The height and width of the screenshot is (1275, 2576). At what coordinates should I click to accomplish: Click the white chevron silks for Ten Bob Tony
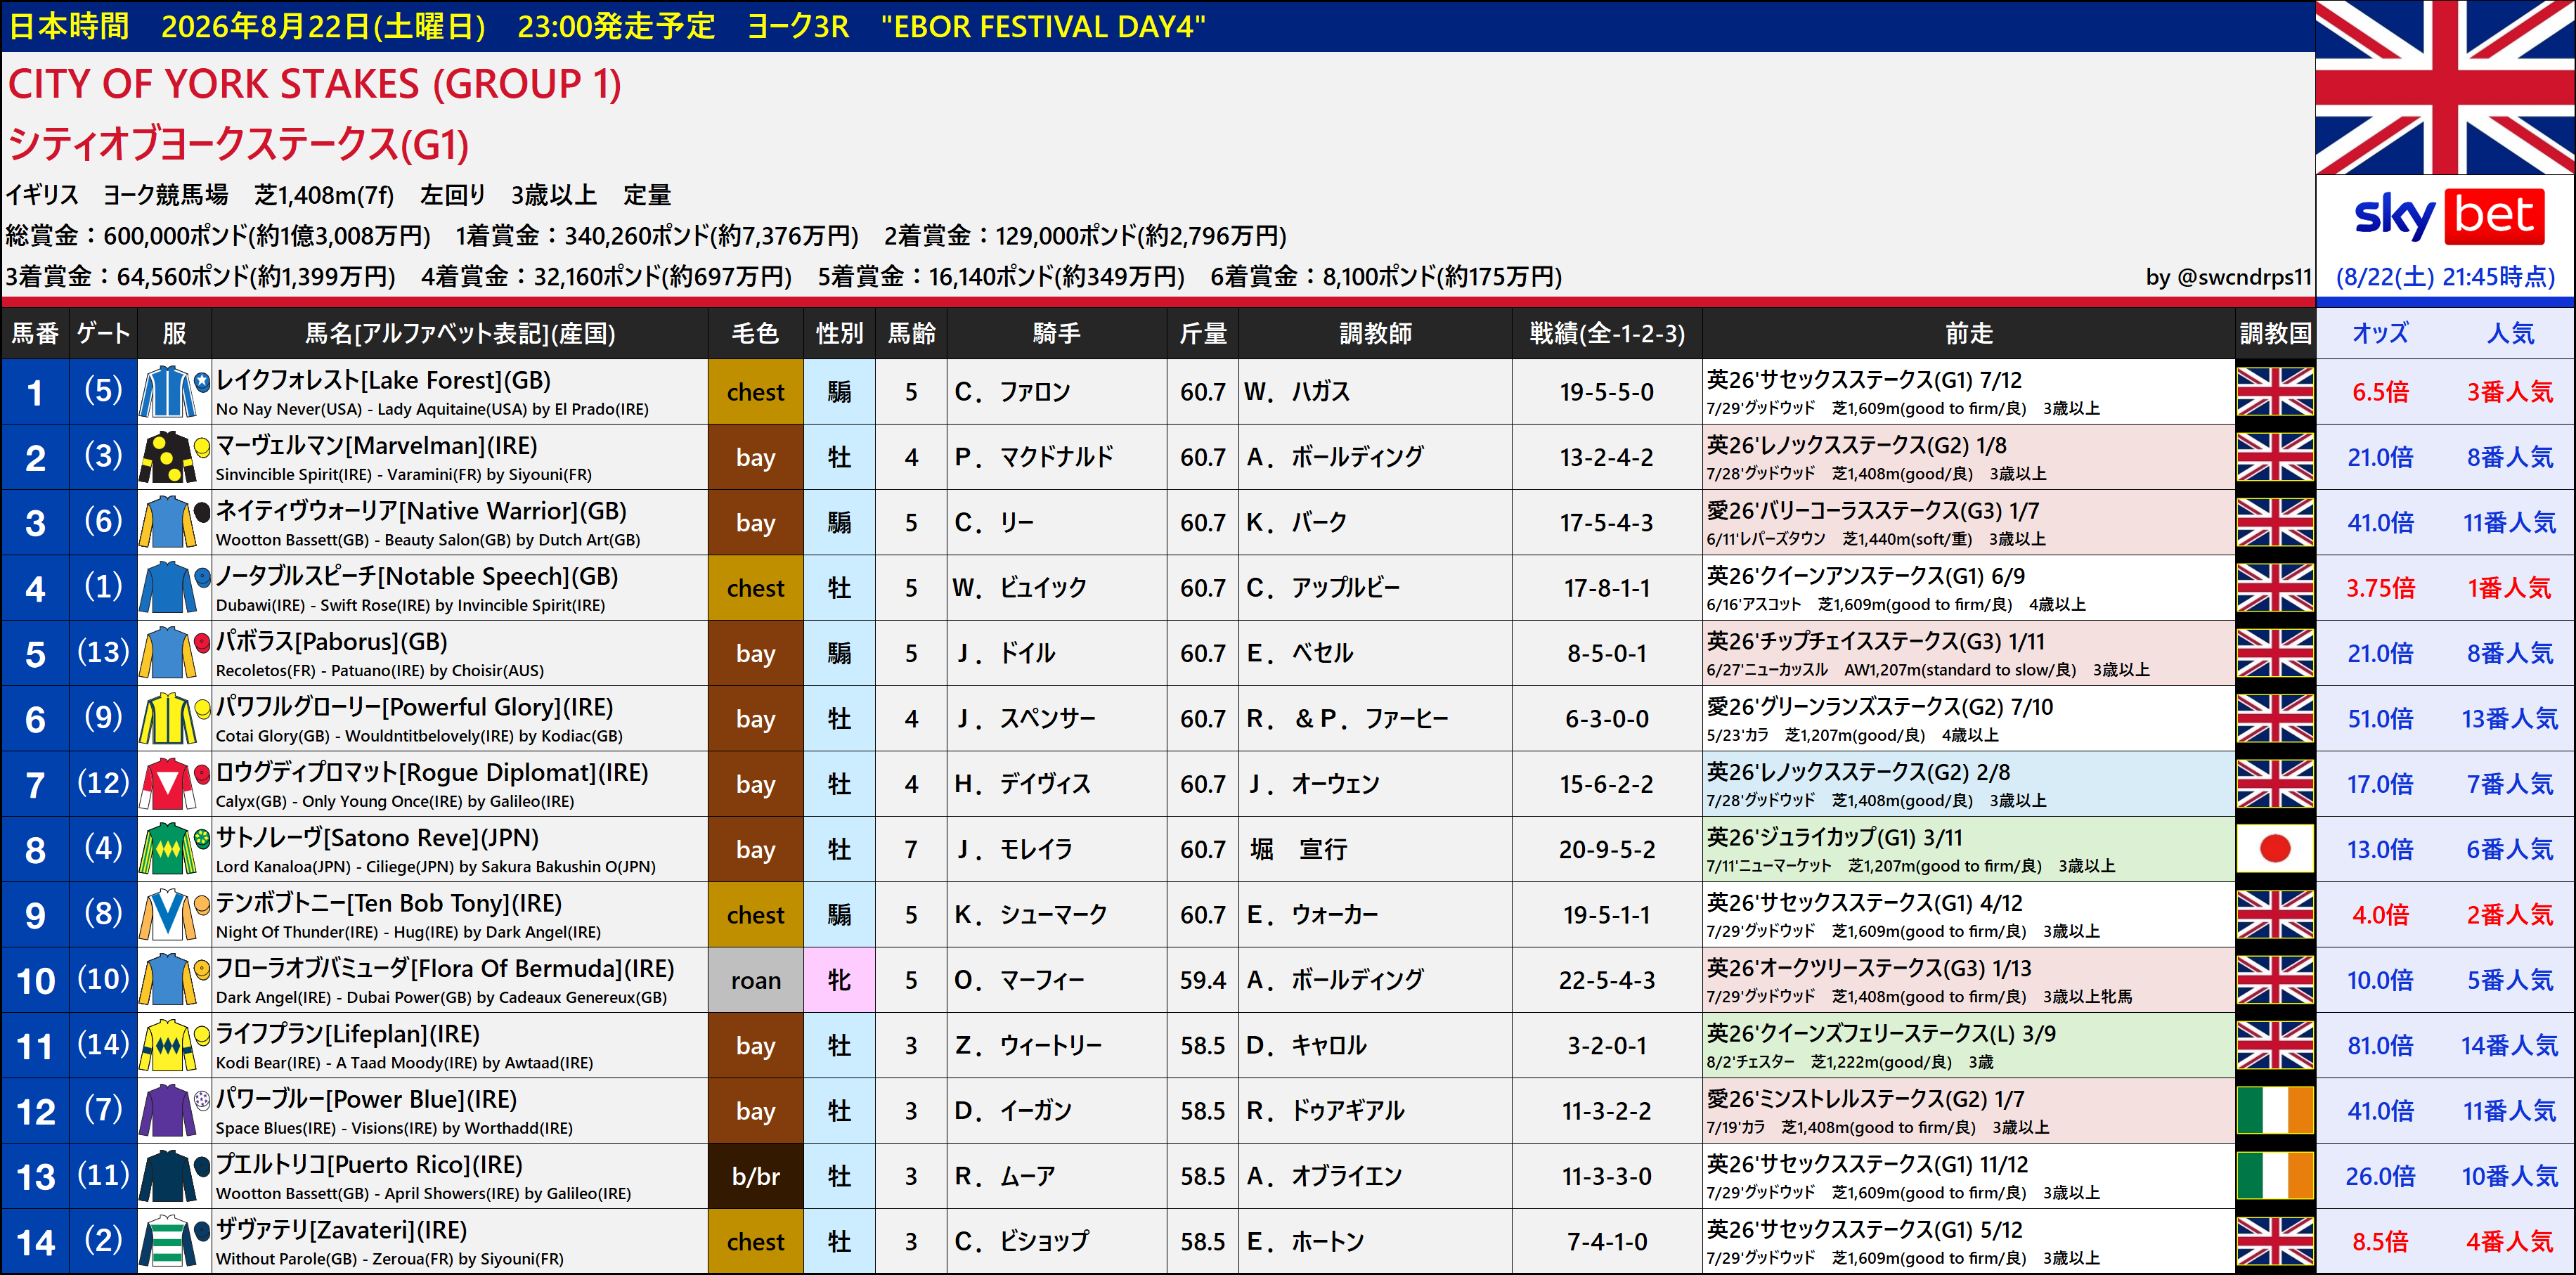(x=174, y=914)
